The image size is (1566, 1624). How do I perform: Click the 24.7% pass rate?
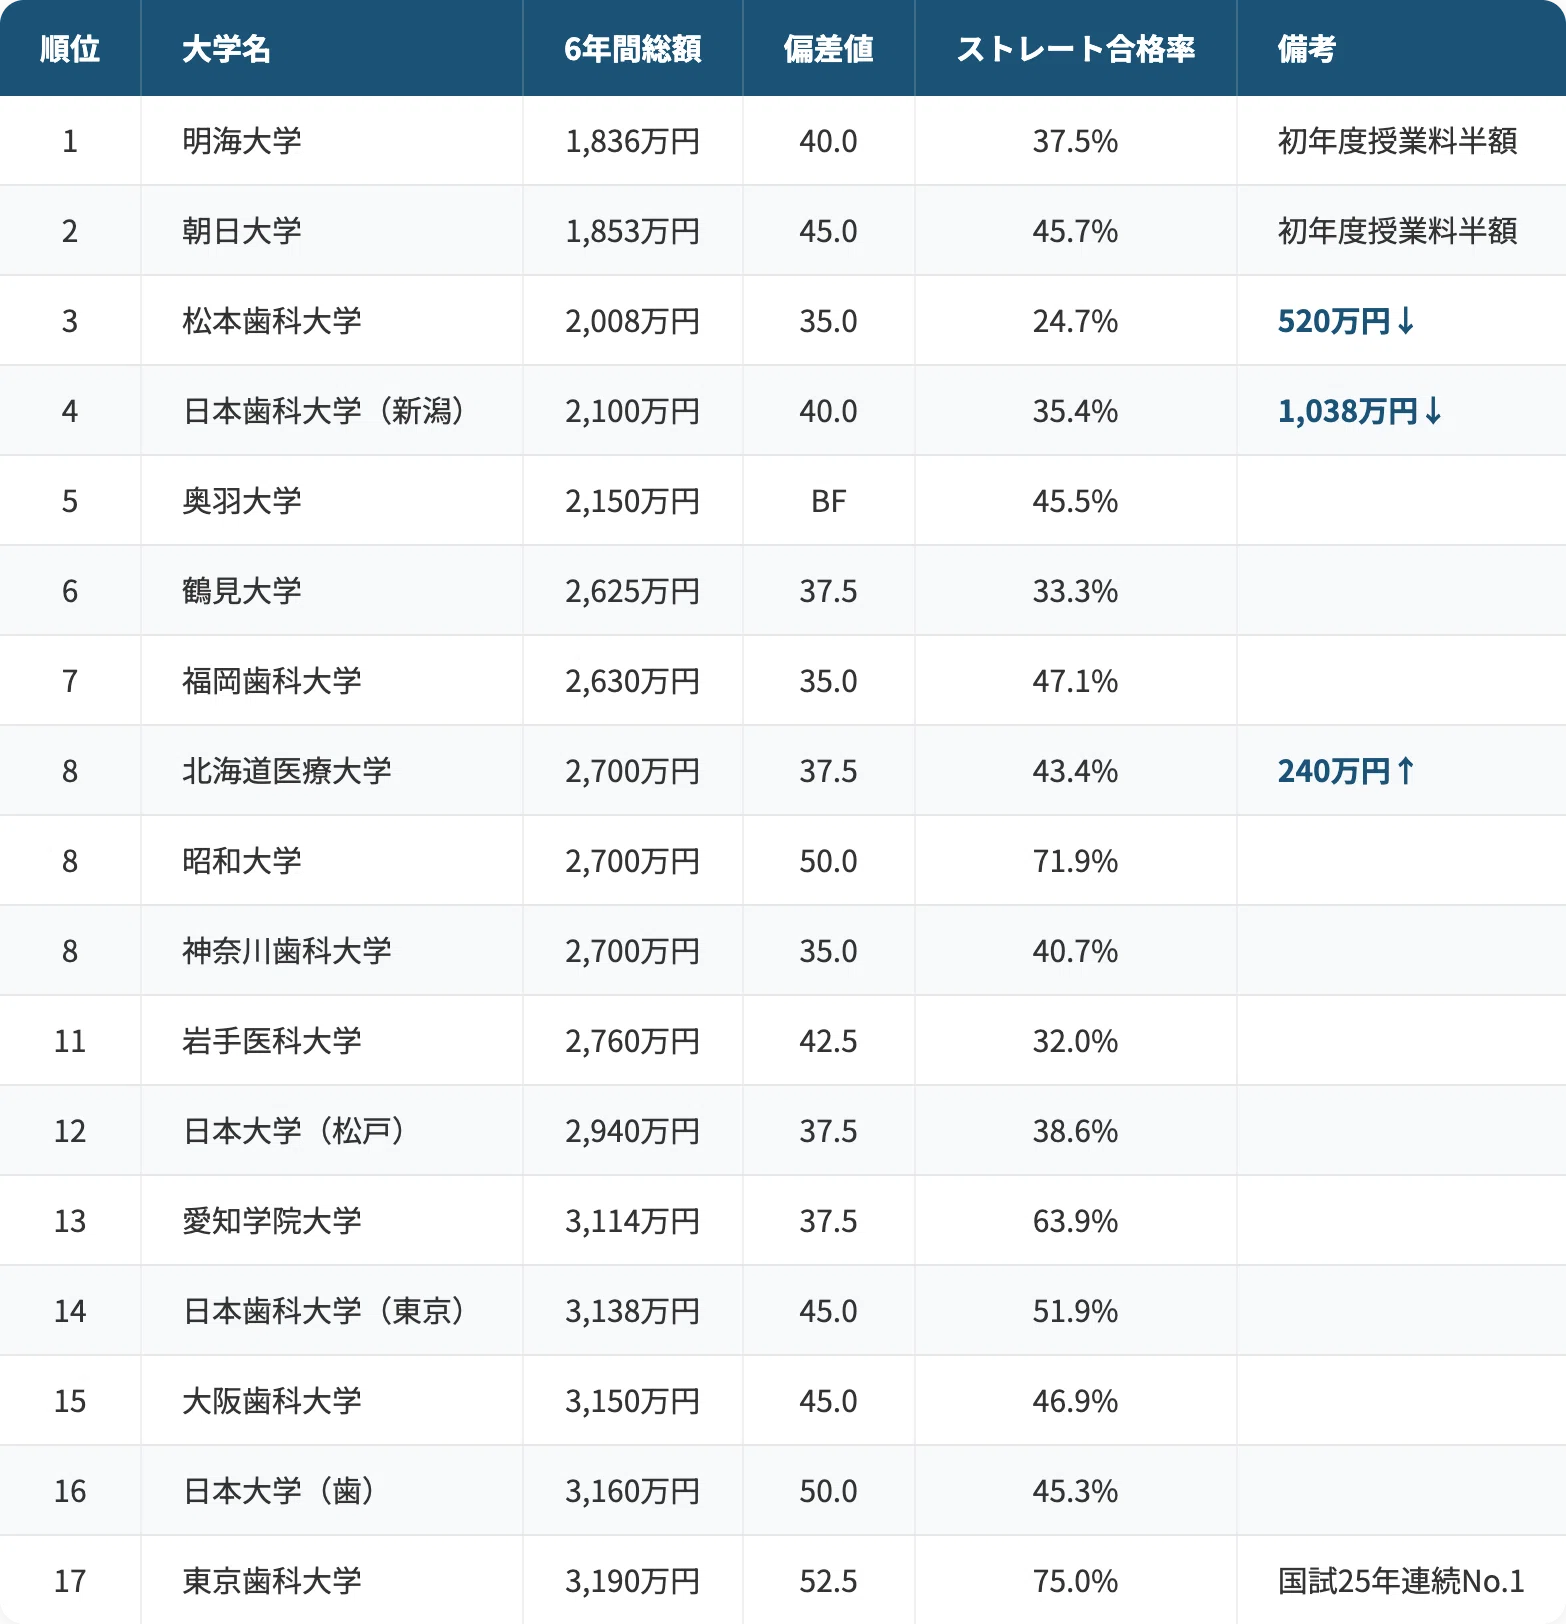[1076, 321]
